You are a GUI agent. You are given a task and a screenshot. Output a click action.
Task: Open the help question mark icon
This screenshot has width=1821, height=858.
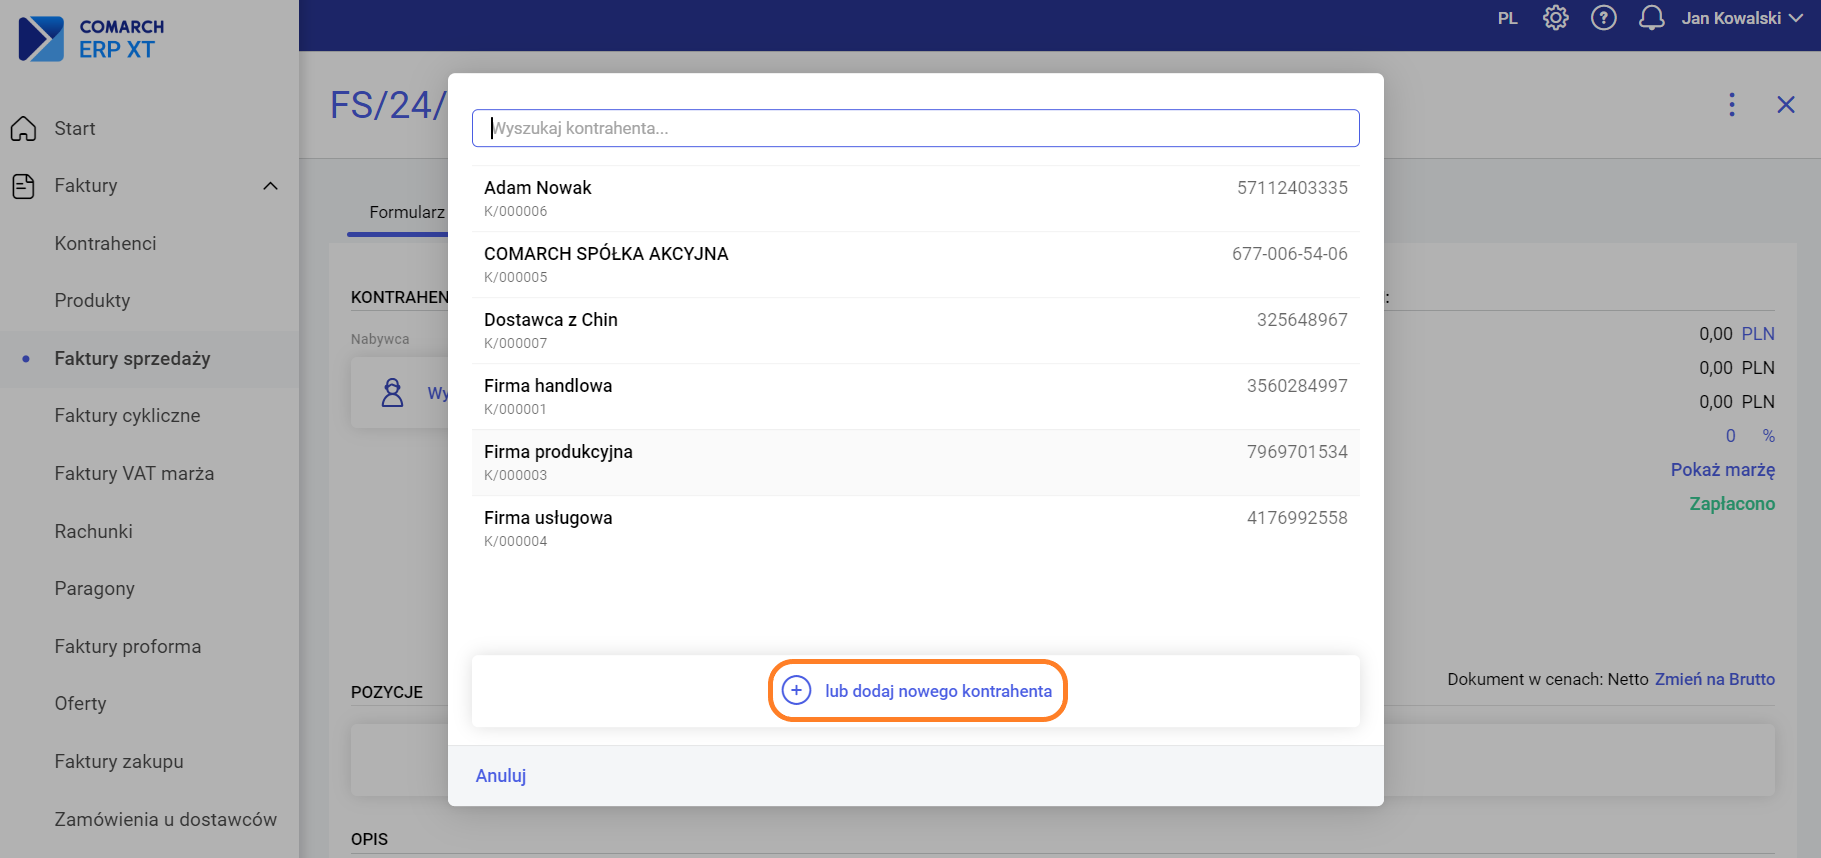pyautogui.click(x=1603, y=18)
